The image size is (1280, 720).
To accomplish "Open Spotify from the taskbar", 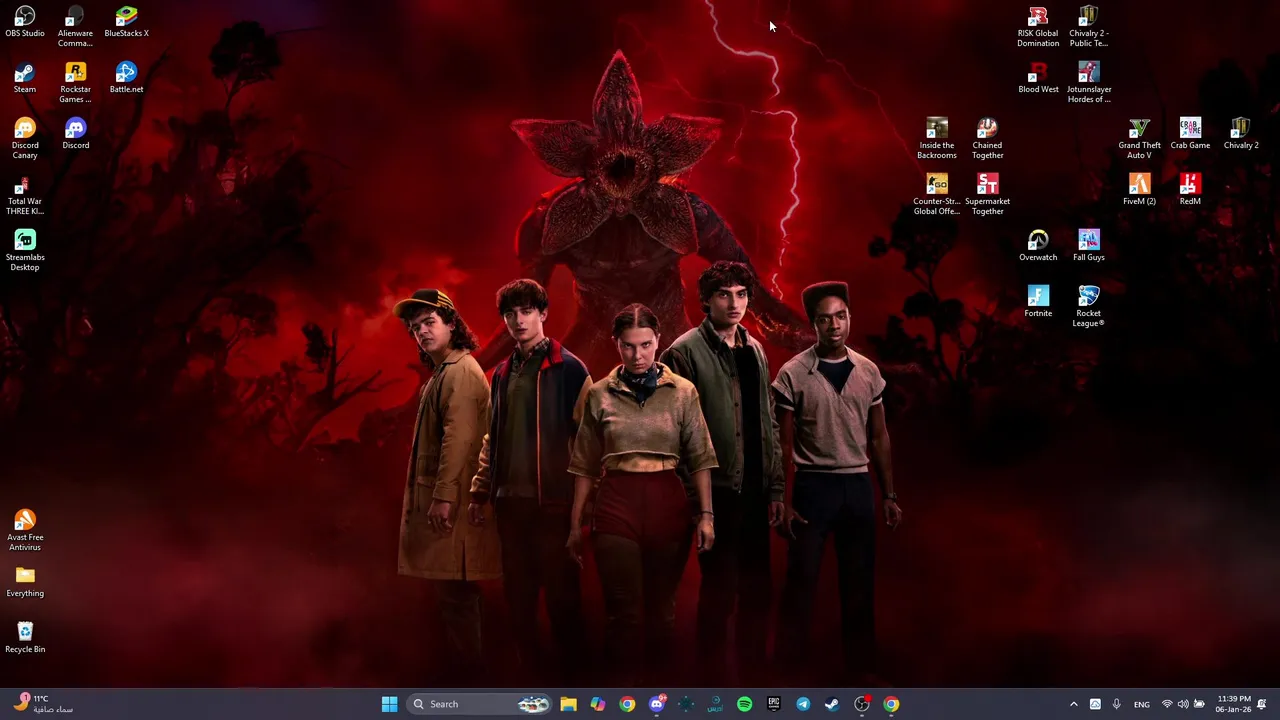I will 744,704.
